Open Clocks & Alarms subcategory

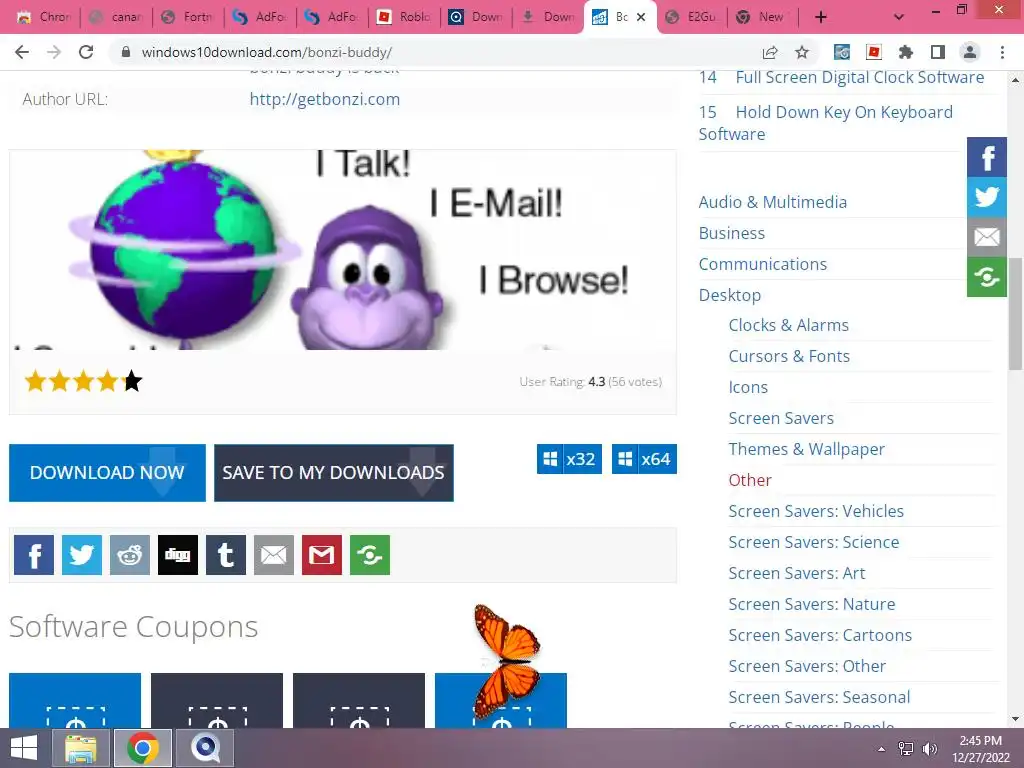(788, 325)
